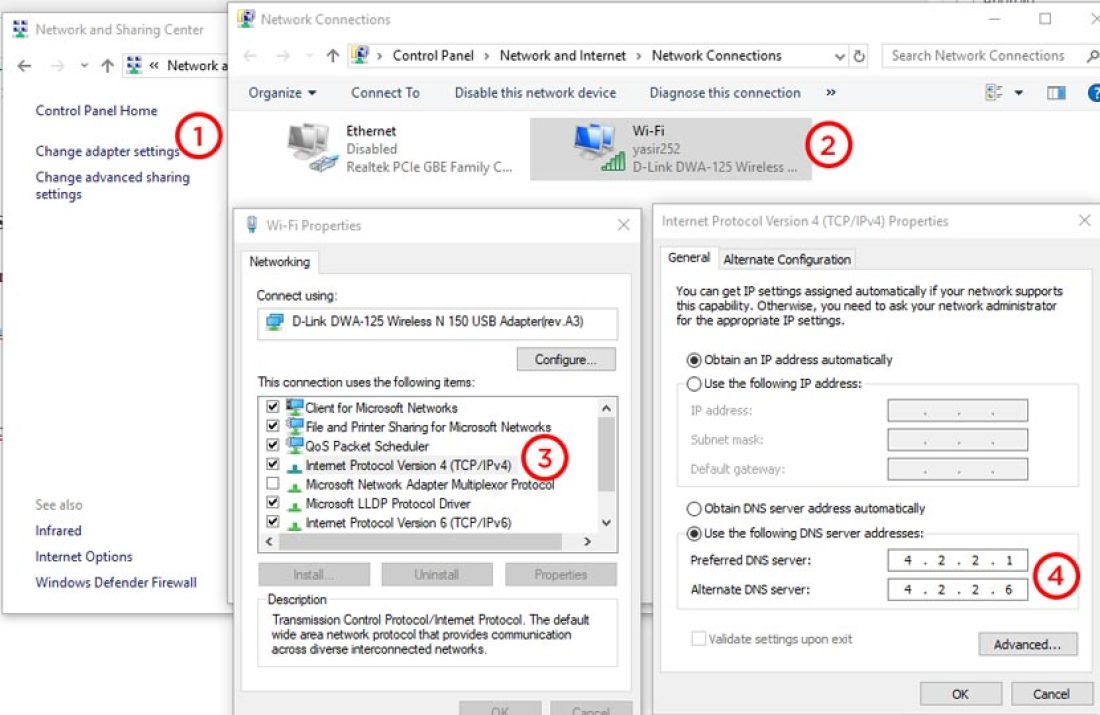Click Diagnose this connection

[724, 93]
